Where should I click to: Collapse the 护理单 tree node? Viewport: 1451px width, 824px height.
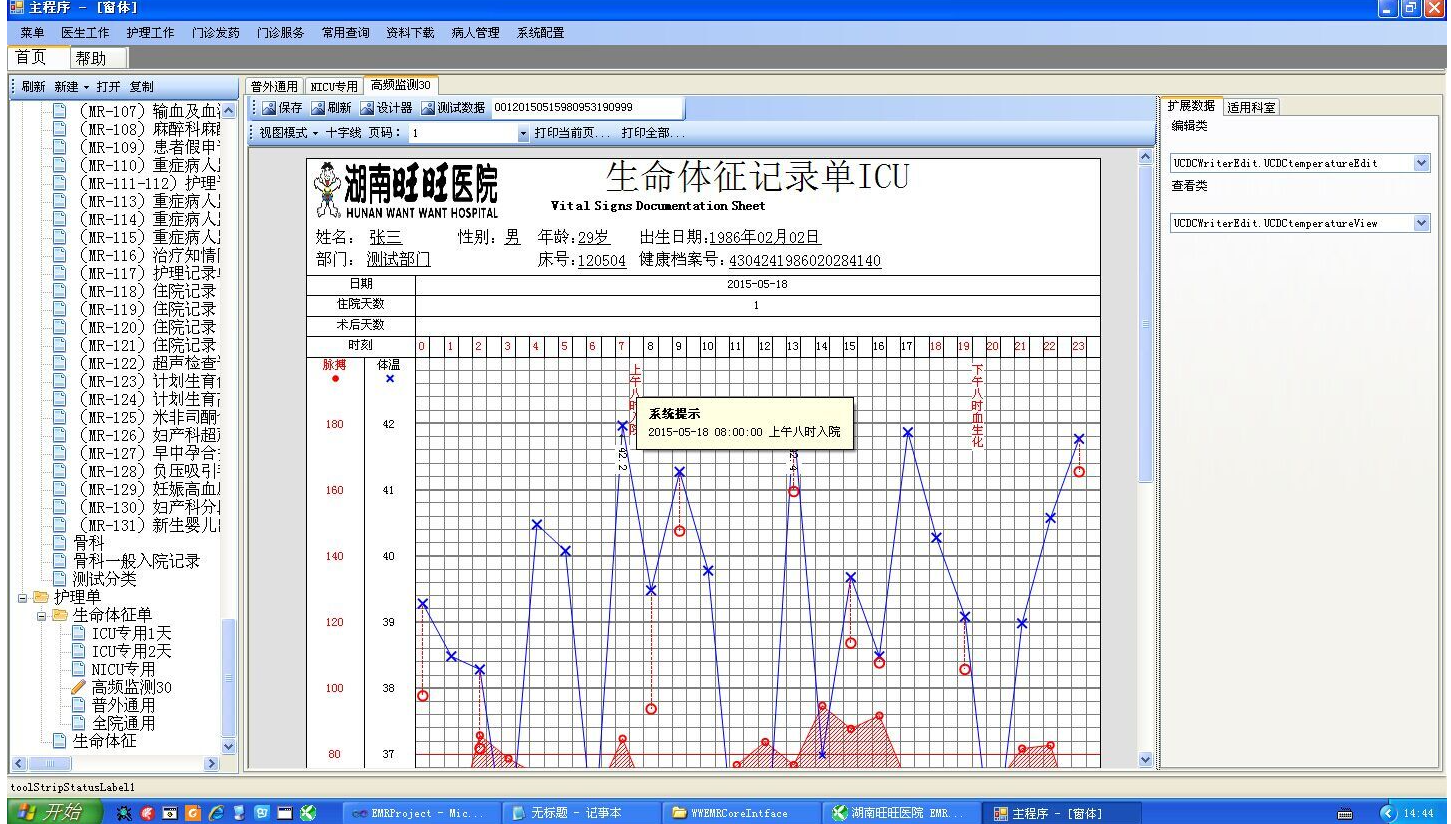coord(23,597)
